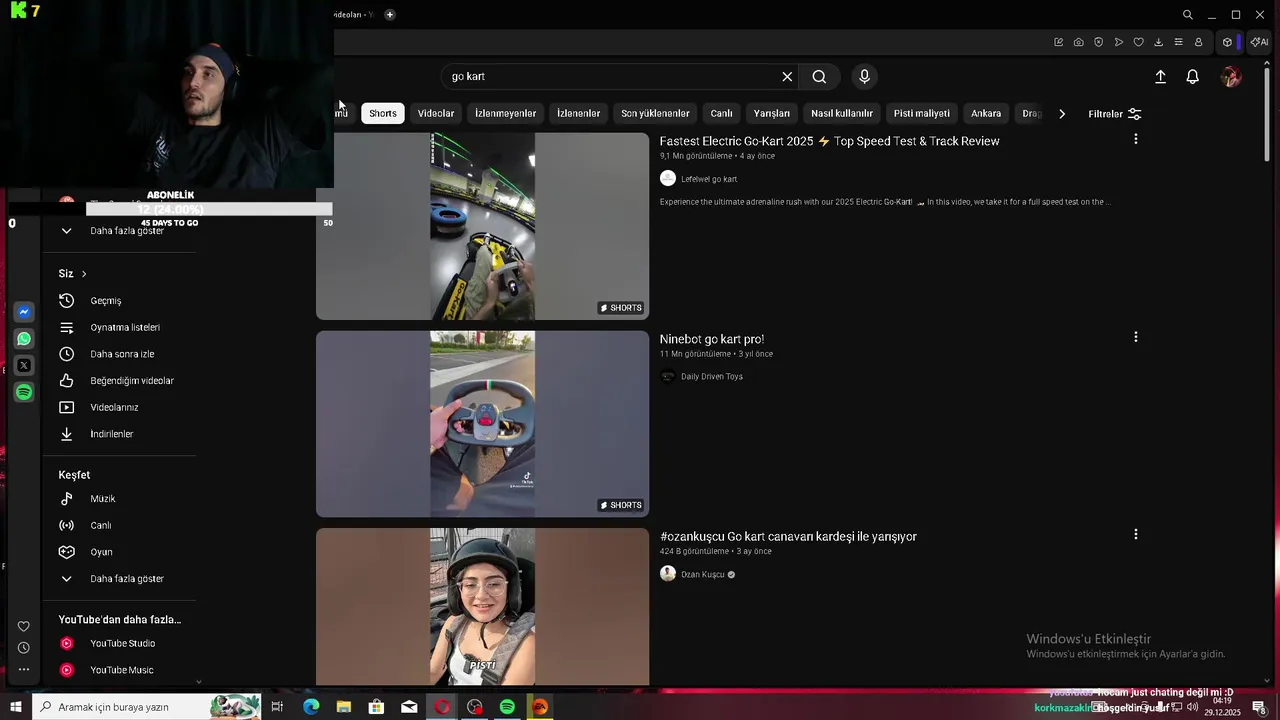Open Fastest Electric Go-Kart 2025 title link
Viewport: 1280px width, 720px height.
[x=829, y=141]
